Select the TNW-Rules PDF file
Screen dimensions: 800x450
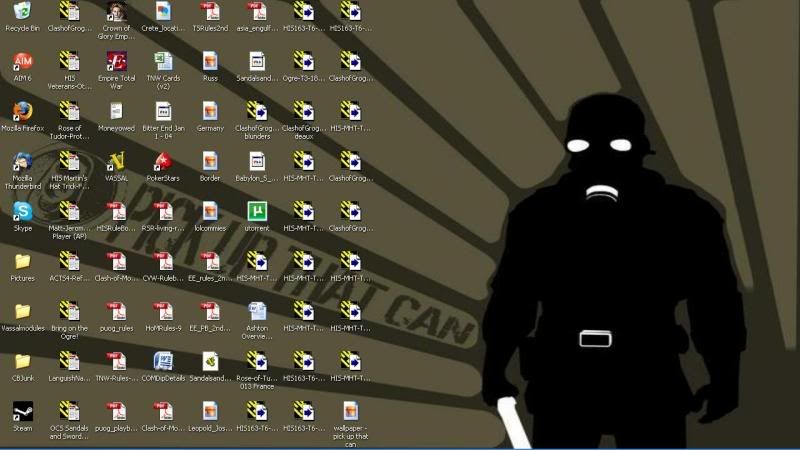click(116, 361)
